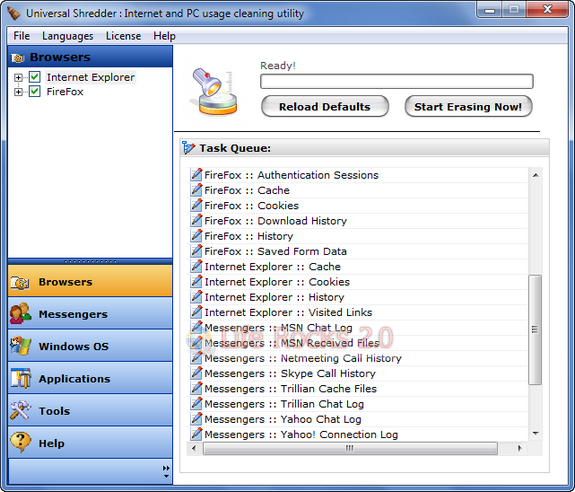This screenshot has height=492, width=575.
Task: Click the horizontal scrollbar thumb in Task Queue
Action: [350, 448]
